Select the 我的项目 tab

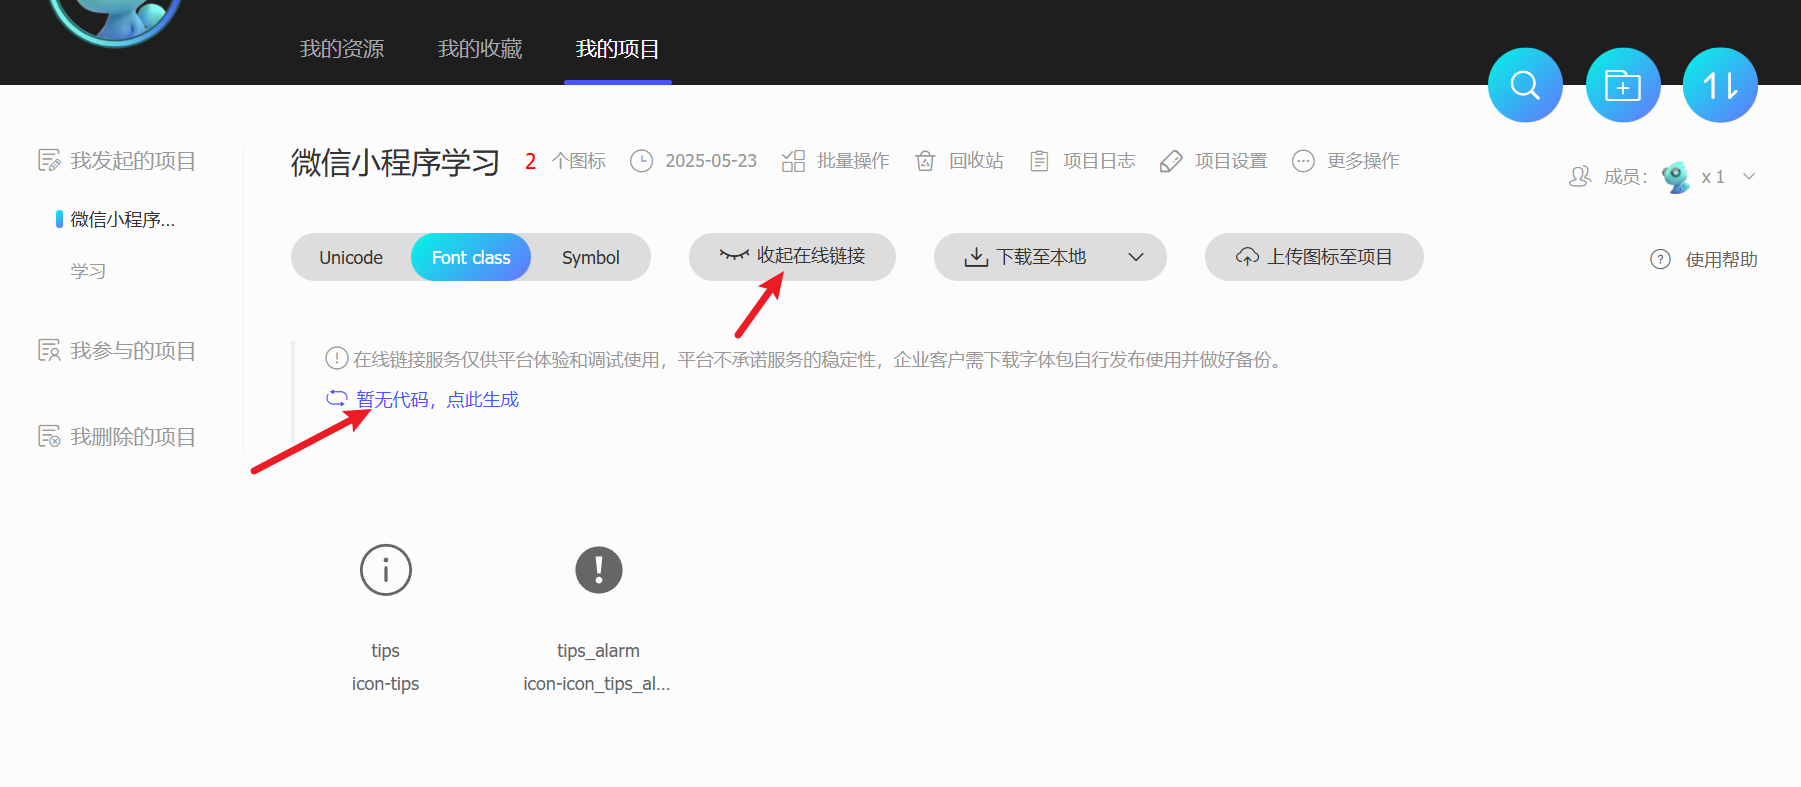point(618,49)
